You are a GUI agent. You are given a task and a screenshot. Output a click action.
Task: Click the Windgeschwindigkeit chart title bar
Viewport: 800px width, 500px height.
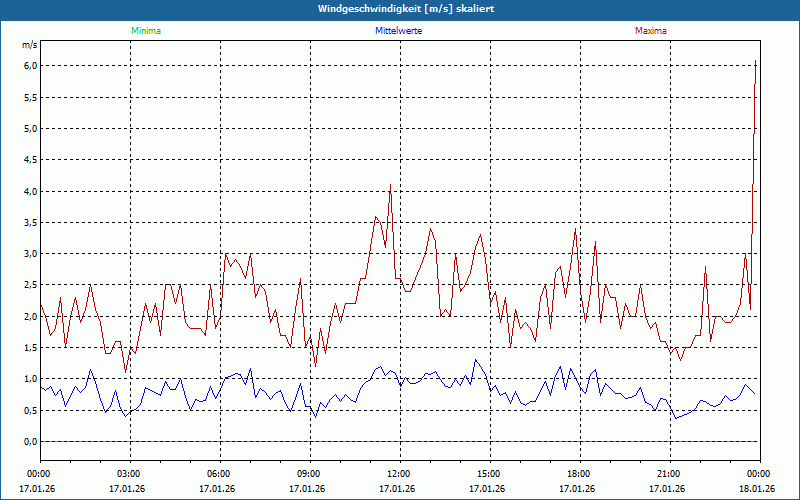click(x=400, y=9)
